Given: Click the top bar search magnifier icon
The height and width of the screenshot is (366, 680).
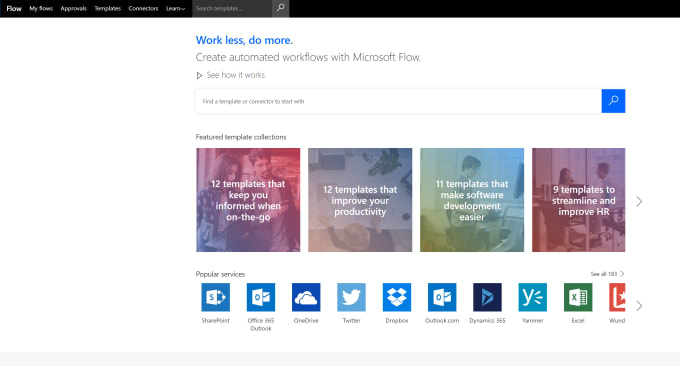Looking at the screenshot, I should (281, 8).
